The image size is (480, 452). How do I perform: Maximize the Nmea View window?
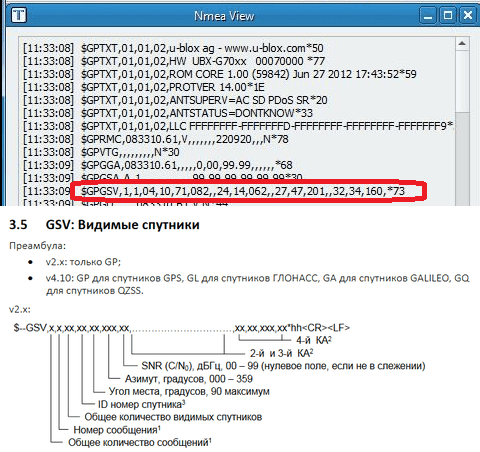coord(448,15)
